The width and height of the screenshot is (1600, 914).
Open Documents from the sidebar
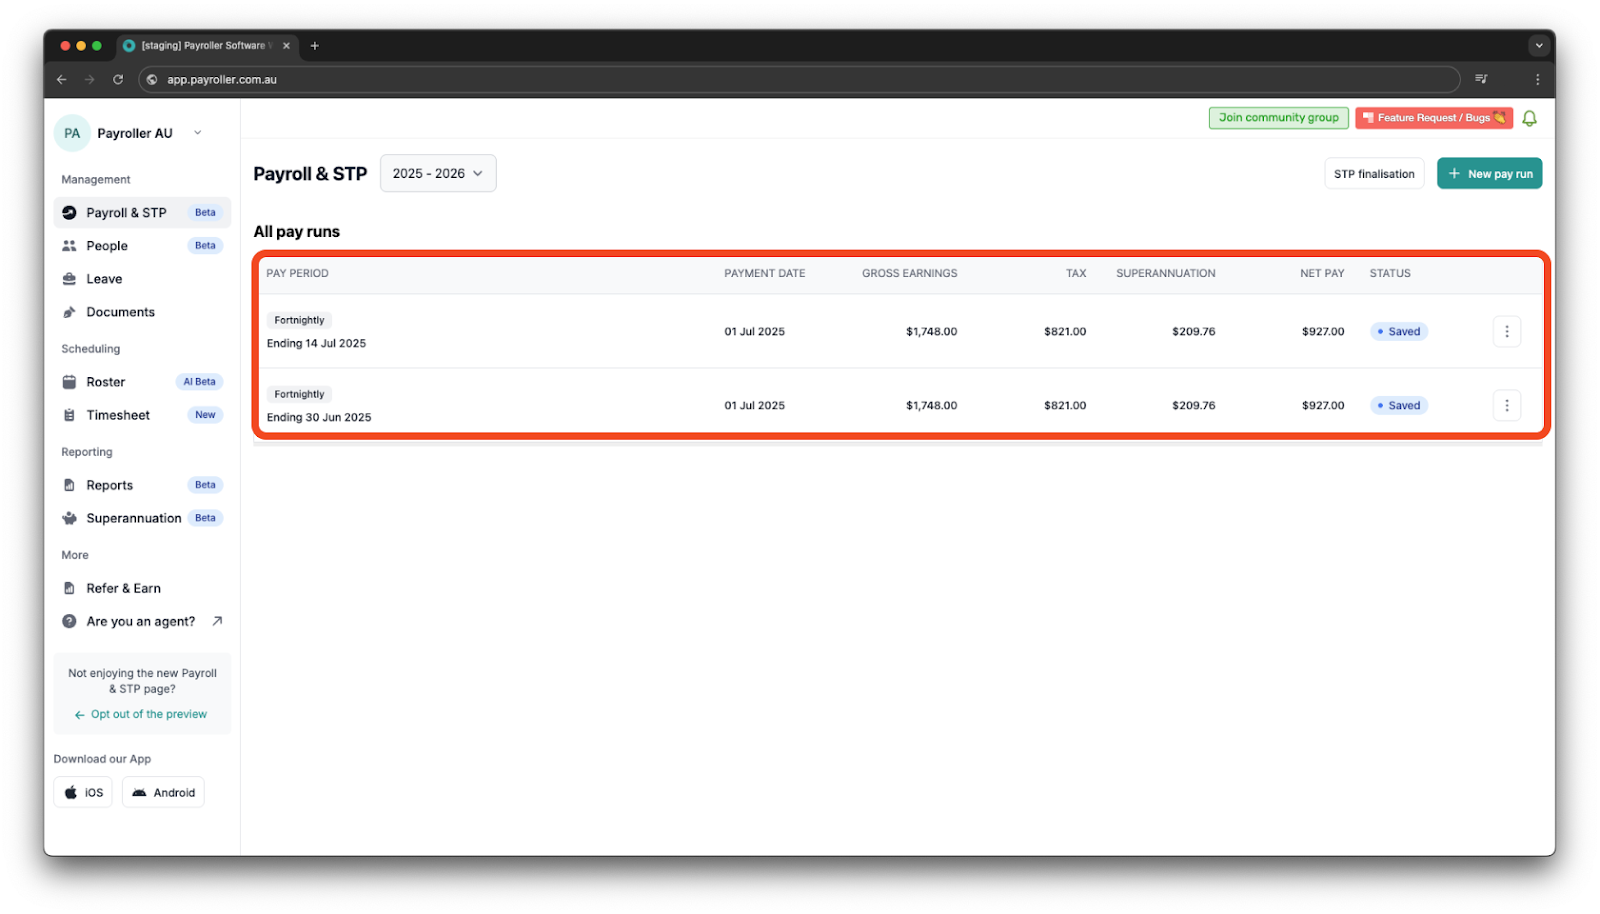tap(142, 312)
